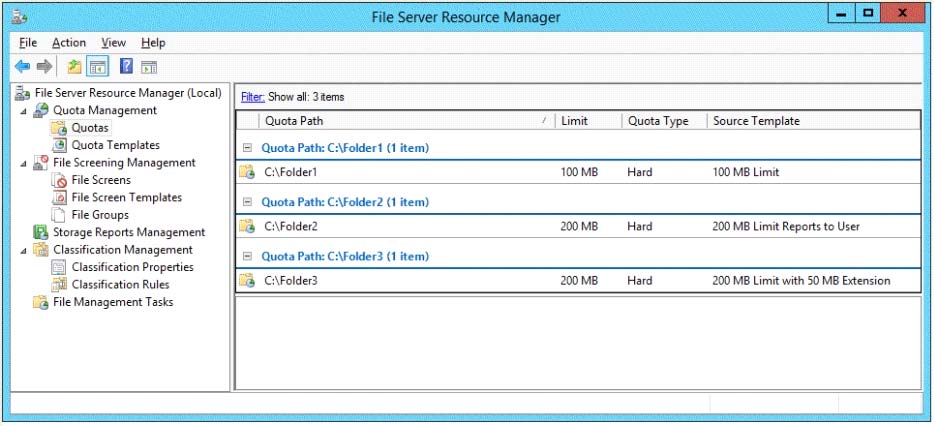The width and height of the screenshot is (934, 426).
Task: Click the Up one level folder icon
Action: 74,66
